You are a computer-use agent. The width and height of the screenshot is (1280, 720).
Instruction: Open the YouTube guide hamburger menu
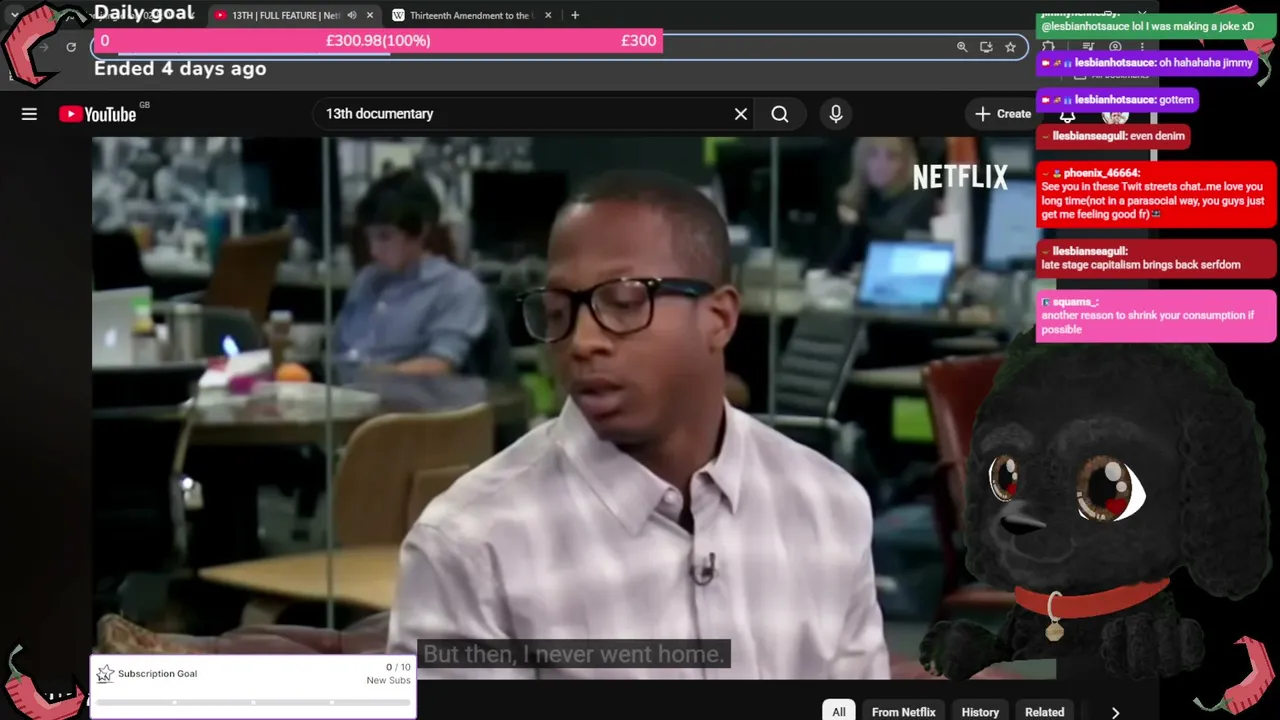pyautogui.click(x=29, y=114)
